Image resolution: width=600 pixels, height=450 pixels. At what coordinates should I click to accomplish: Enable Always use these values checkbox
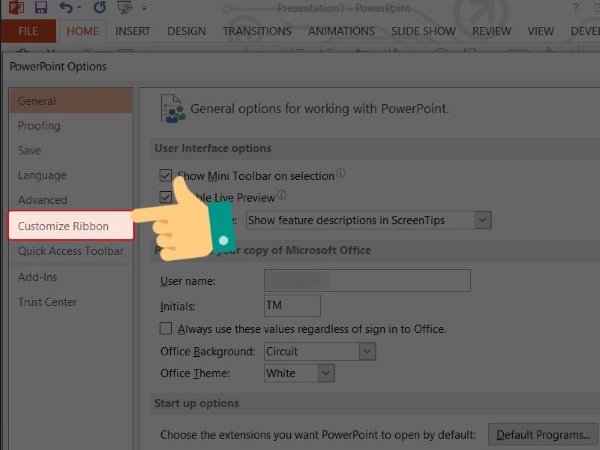click(x=166, y=328)
